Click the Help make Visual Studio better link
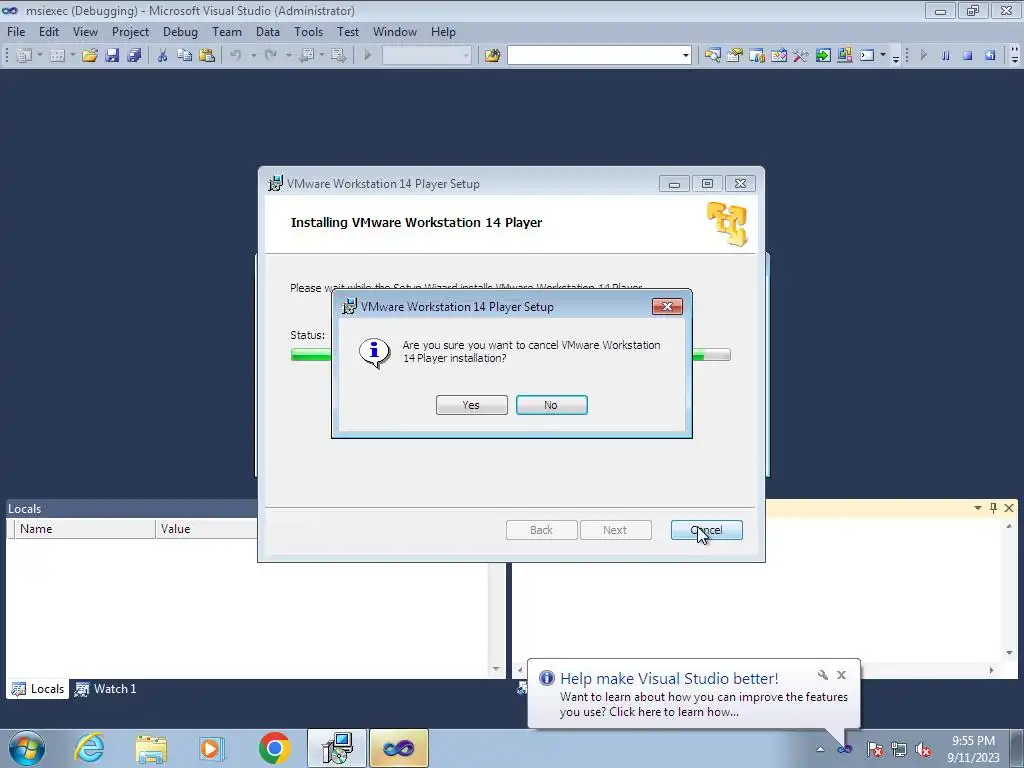Image resolution: width=1024 pixels, height=768 pixels. [669, 678]
